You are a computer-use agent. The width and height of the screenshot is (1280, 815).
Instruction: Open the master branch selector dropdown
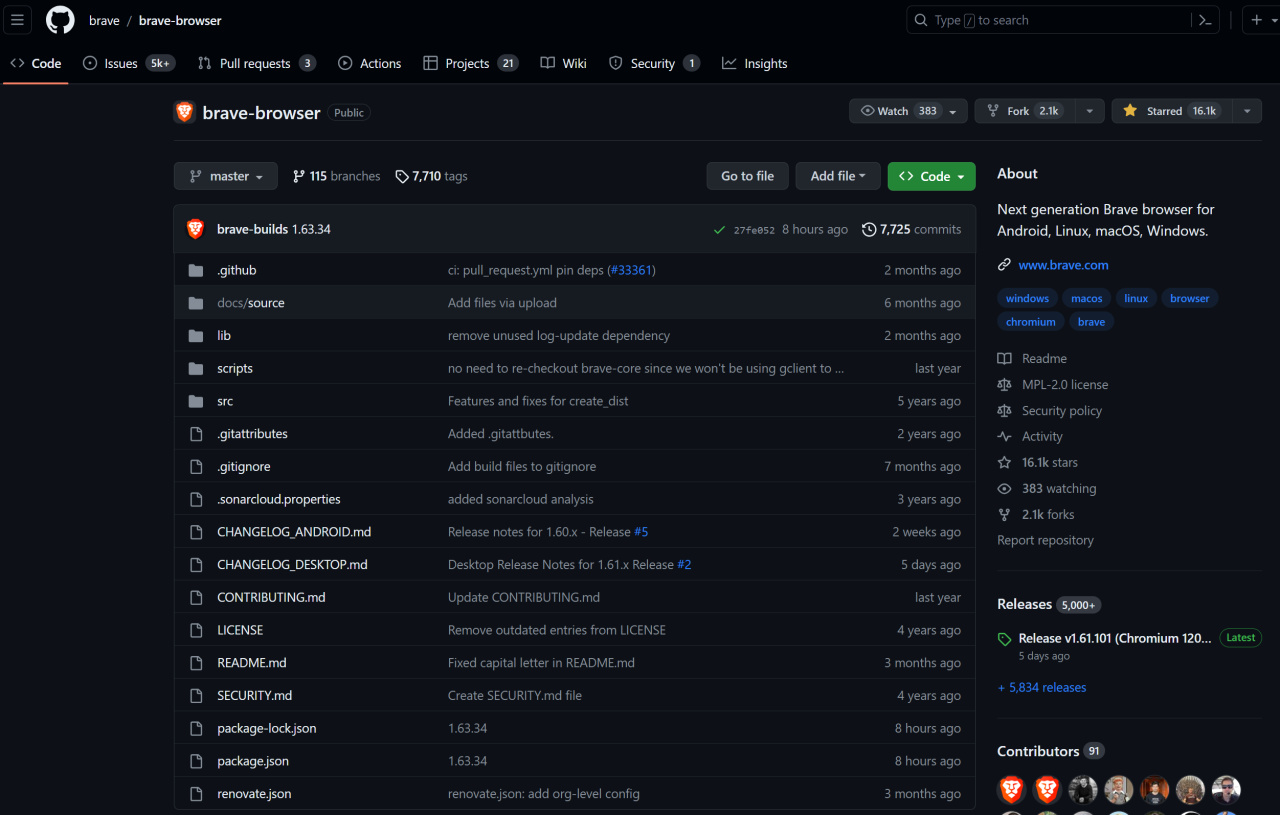[226, 176]
